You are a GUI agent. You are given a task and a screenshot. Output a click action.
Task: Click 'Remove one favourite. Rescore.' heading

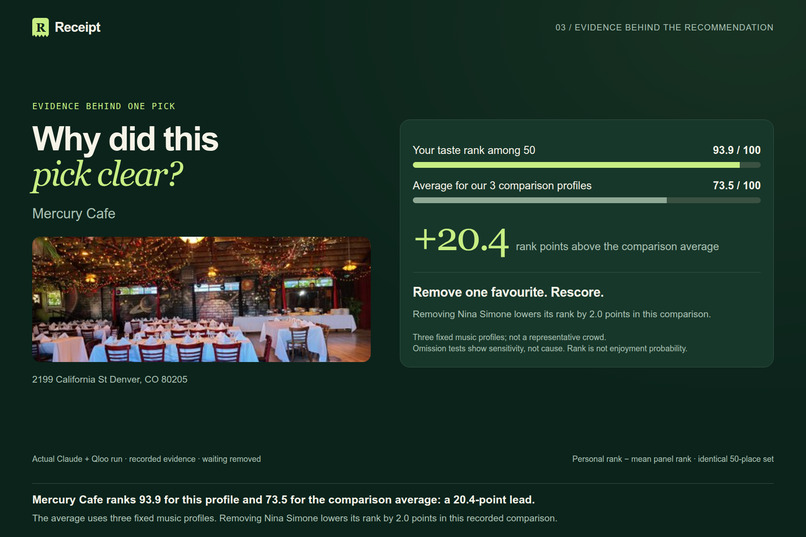(x=508, y=292)
